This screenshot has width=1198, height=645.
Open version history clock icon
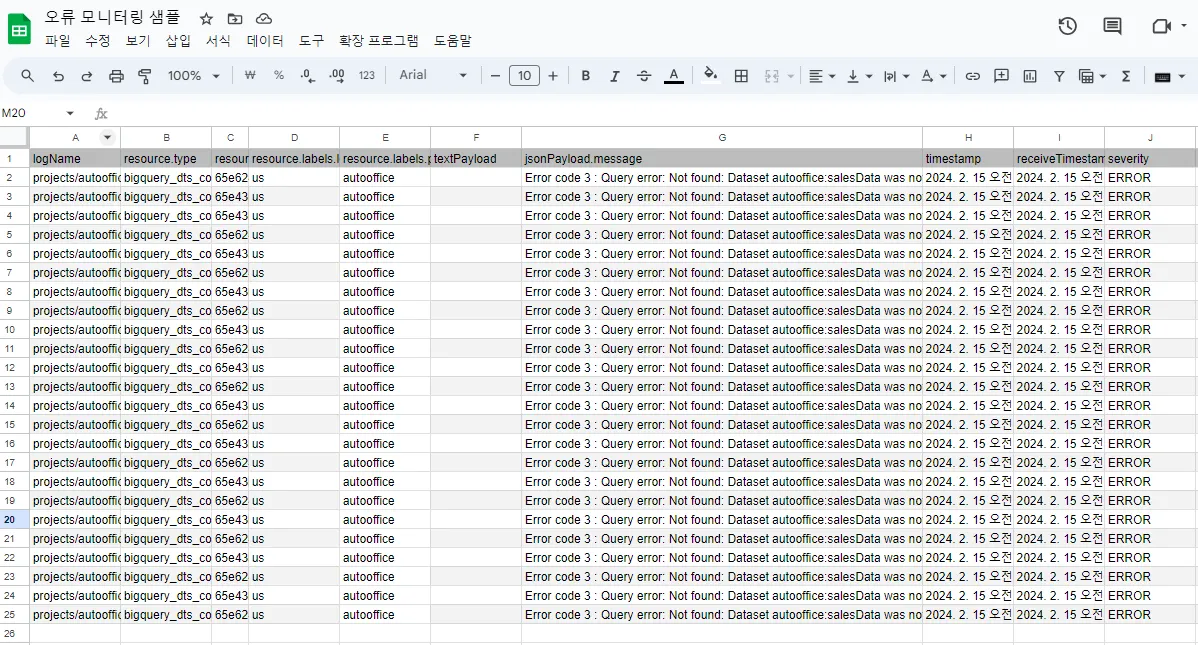tap(1067, 26)
